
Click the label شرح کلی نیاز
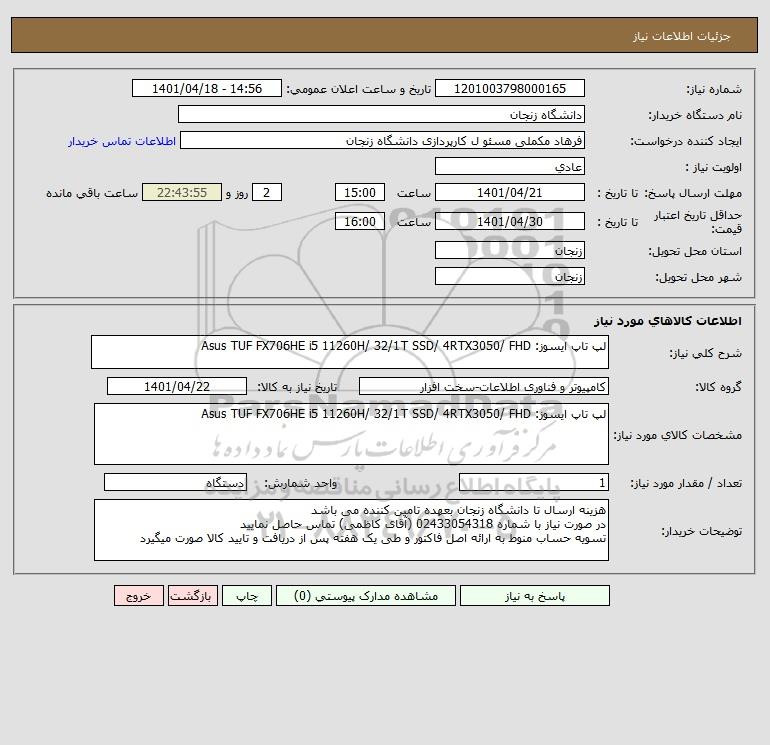point(706,353)
